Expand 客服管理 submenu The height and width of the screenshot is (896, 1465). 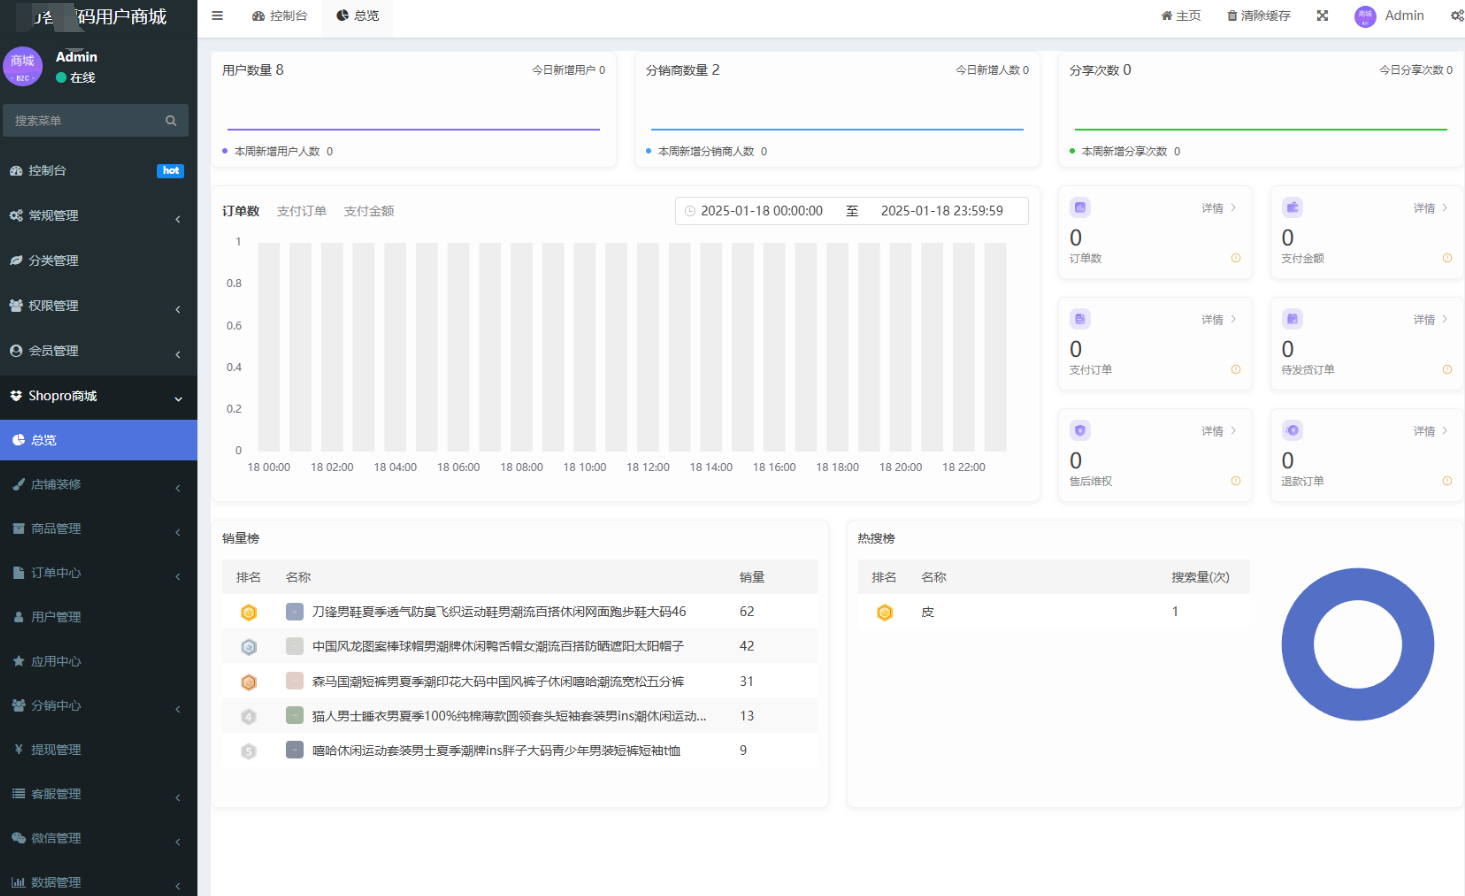[x=98, y=794]
